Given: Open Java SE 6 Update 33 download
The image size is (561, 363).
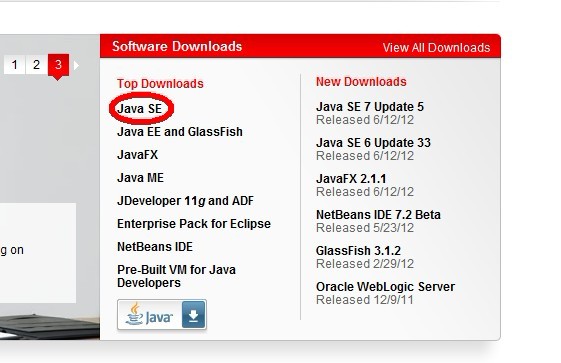Looking at the screenshot, I should click(373, 143).
